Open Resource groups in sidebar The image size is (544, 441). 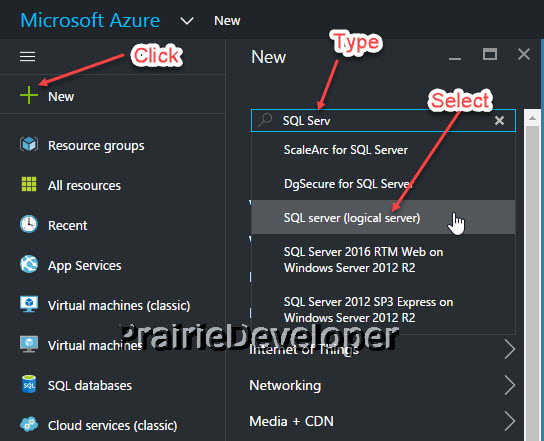pos(96,146)
